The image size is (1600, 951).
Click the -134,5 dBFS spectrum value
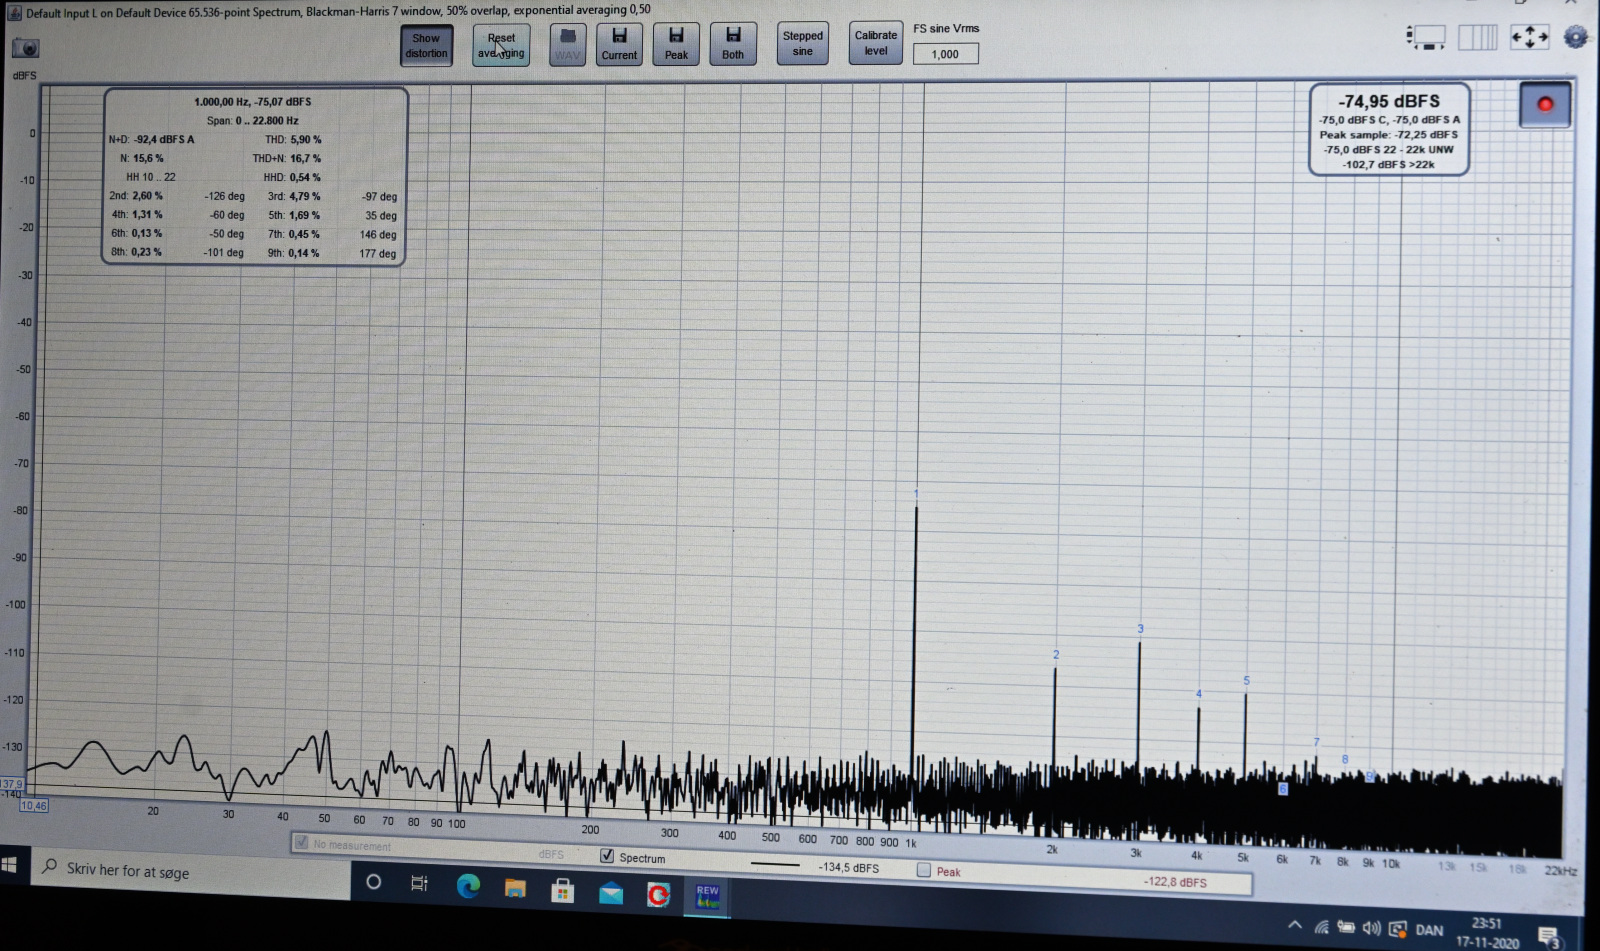tap(849, 868)
